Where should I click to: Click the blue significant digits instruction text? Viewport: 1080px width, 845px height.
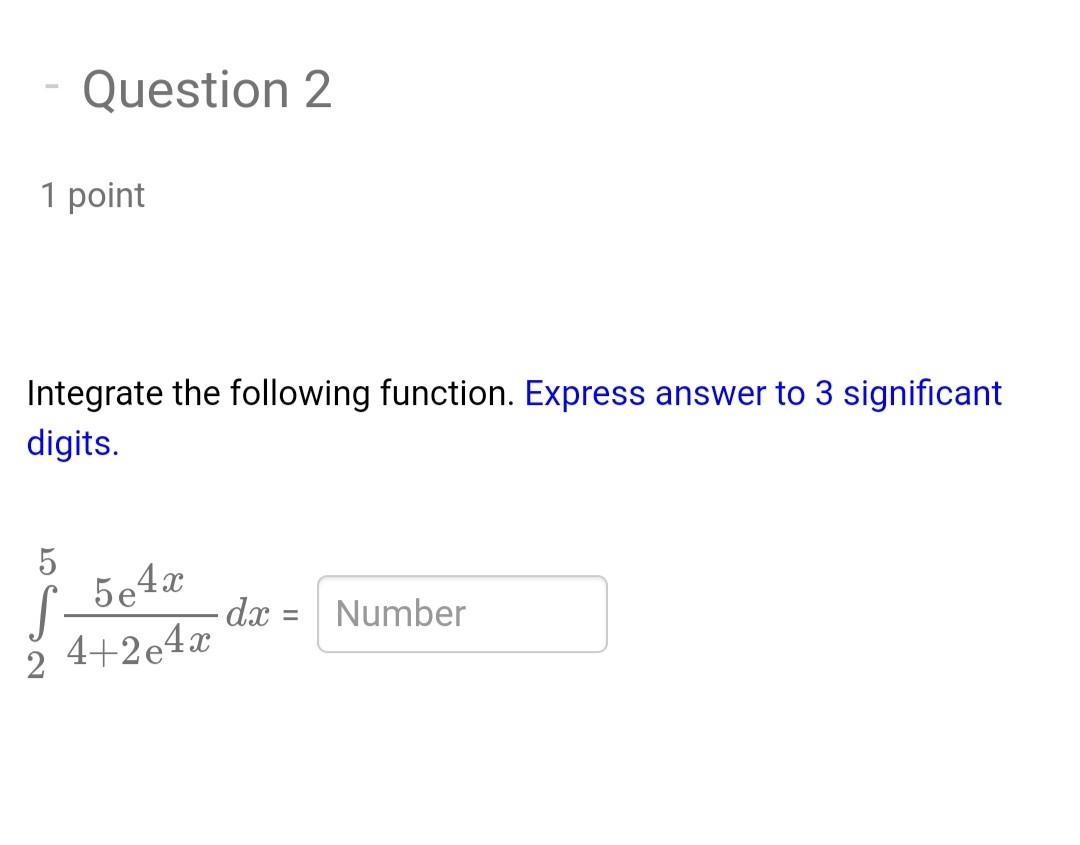(x=763, y=393)
